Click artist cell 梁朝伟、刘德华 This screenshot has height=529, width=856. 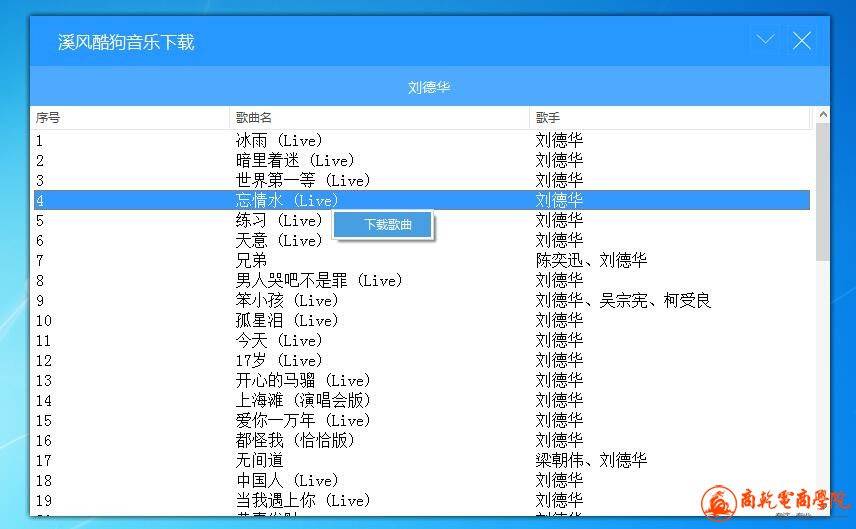click(x=591, y=461)
